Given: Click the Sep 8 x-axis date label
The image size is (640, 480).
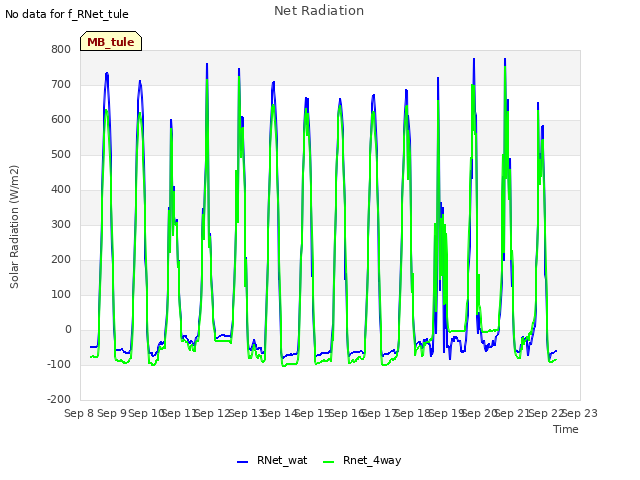Looking at the screenshot, I should pos(79,413).
